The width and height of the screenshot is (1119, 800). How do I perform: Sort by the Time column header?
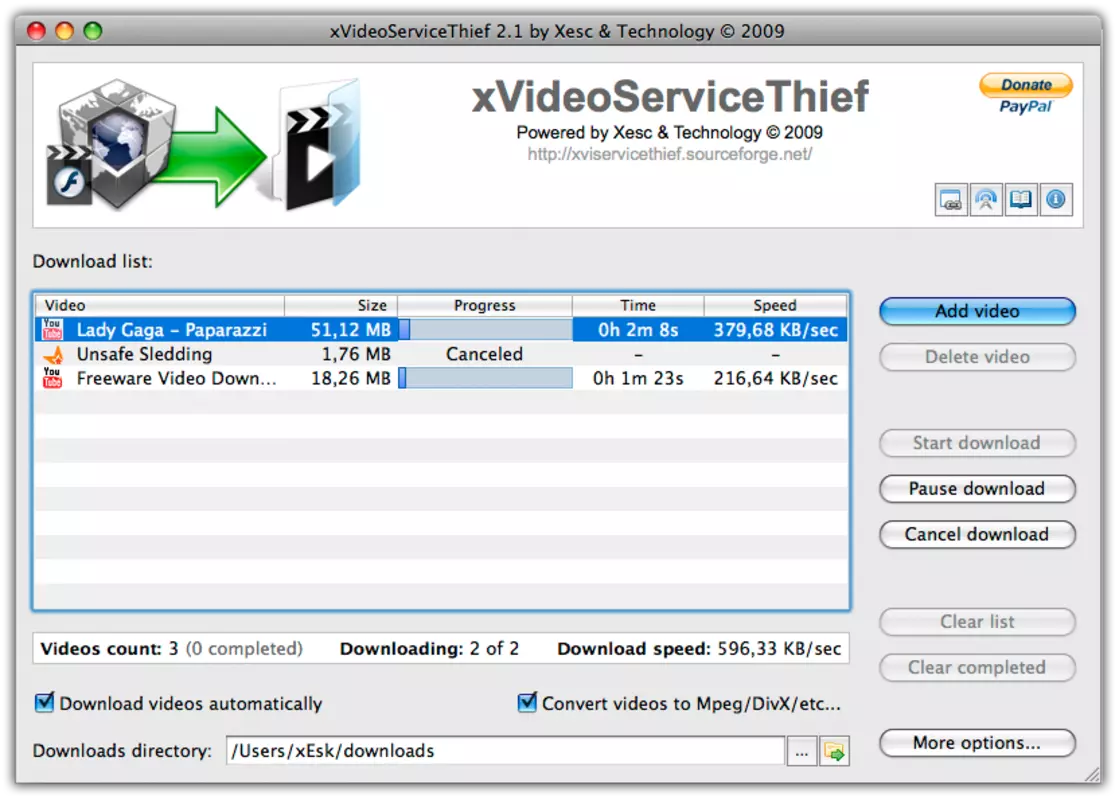pos(638,305)
